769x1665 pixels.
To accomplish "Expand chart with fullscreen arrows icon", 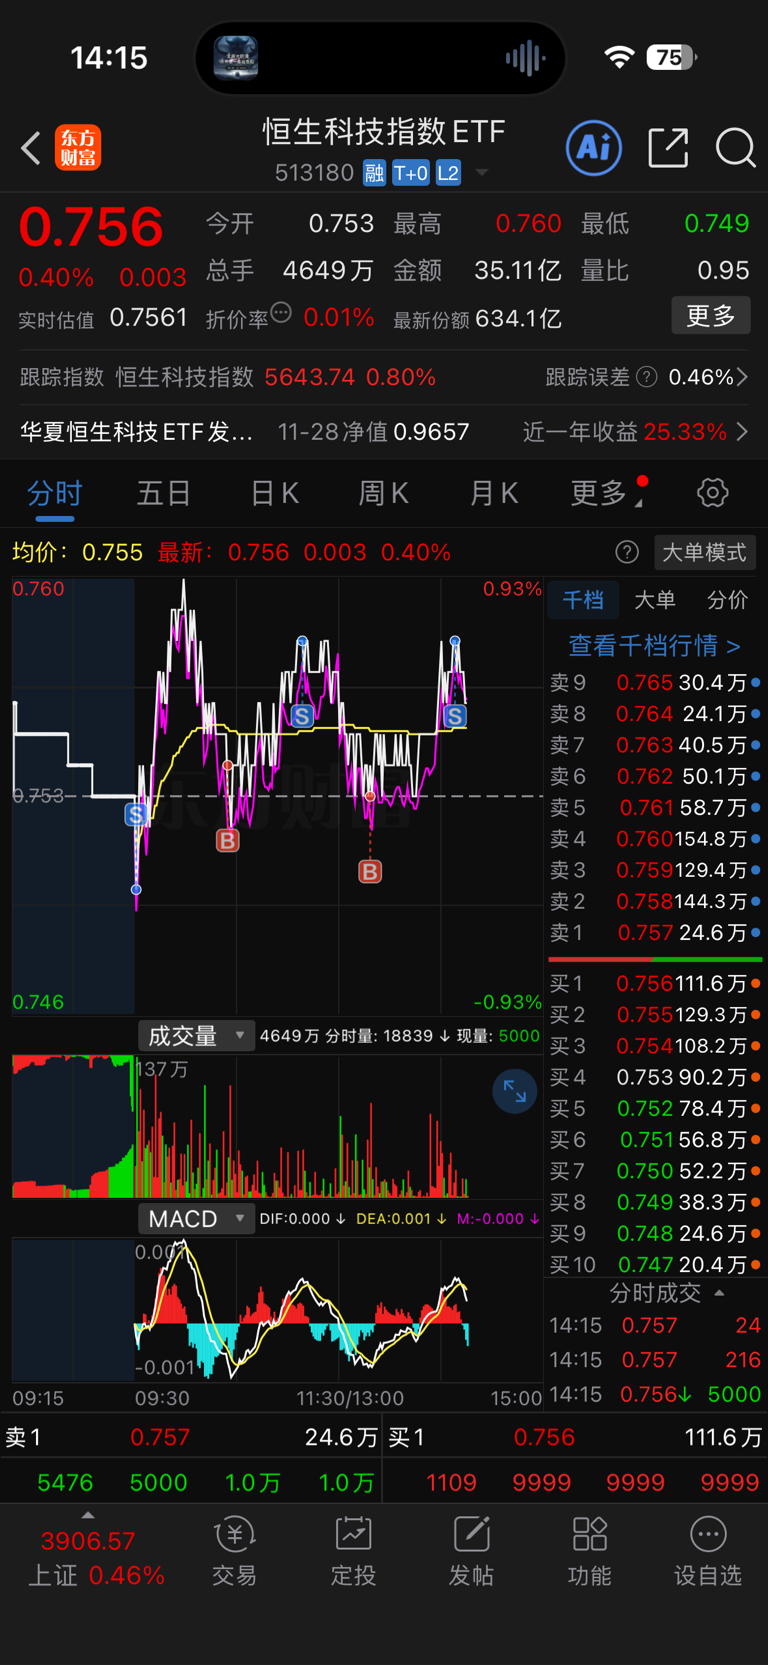I will [515, 1091].
